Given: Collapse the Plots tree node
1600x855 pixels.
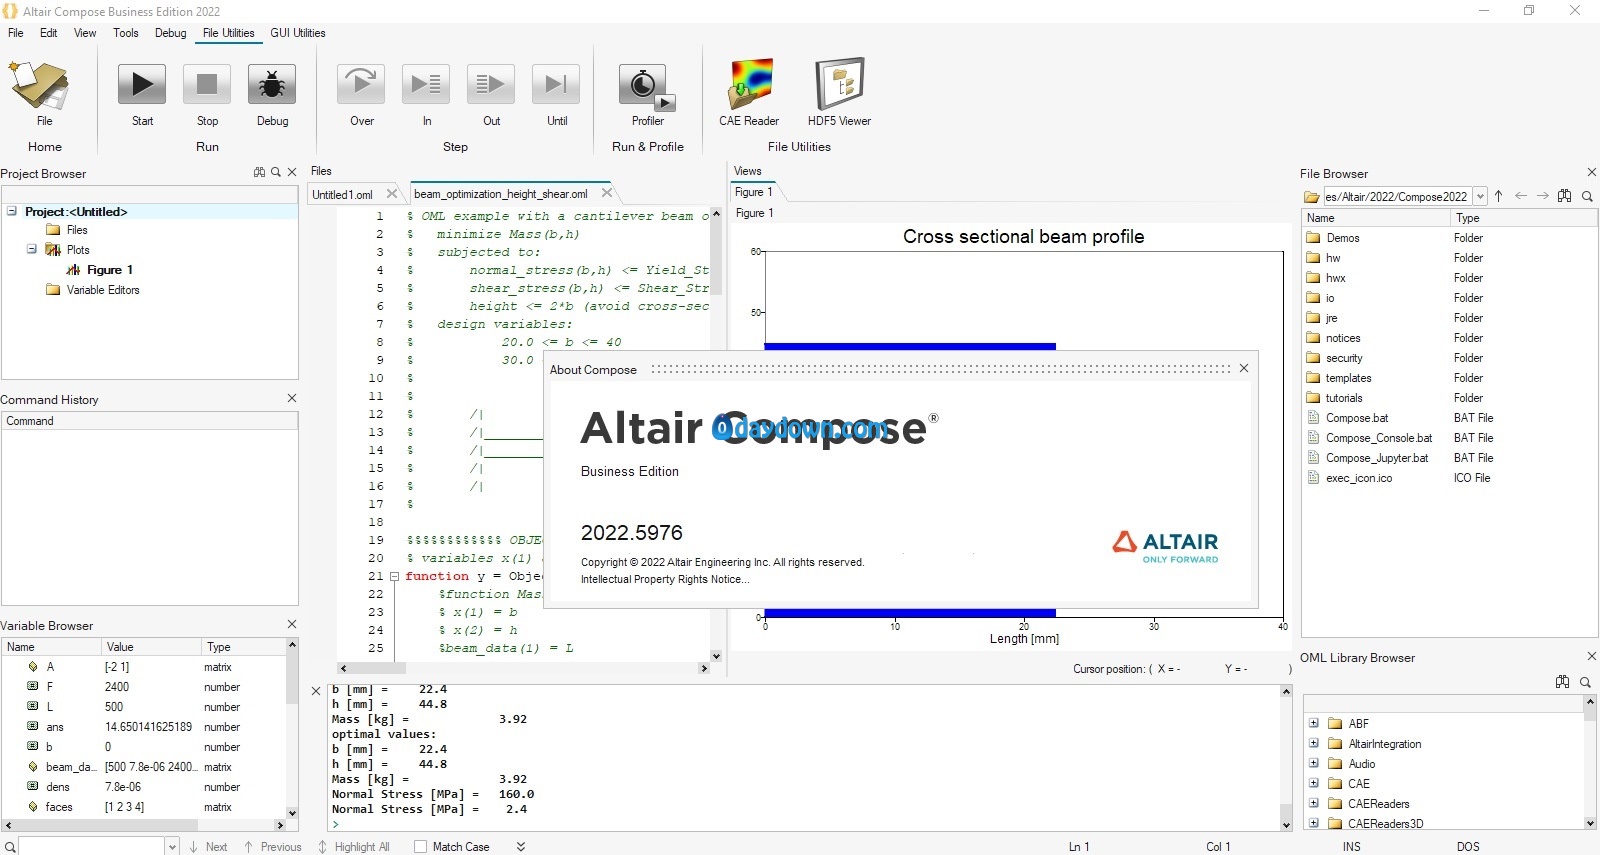Looking at the screenshot, I should coord(31,249).
